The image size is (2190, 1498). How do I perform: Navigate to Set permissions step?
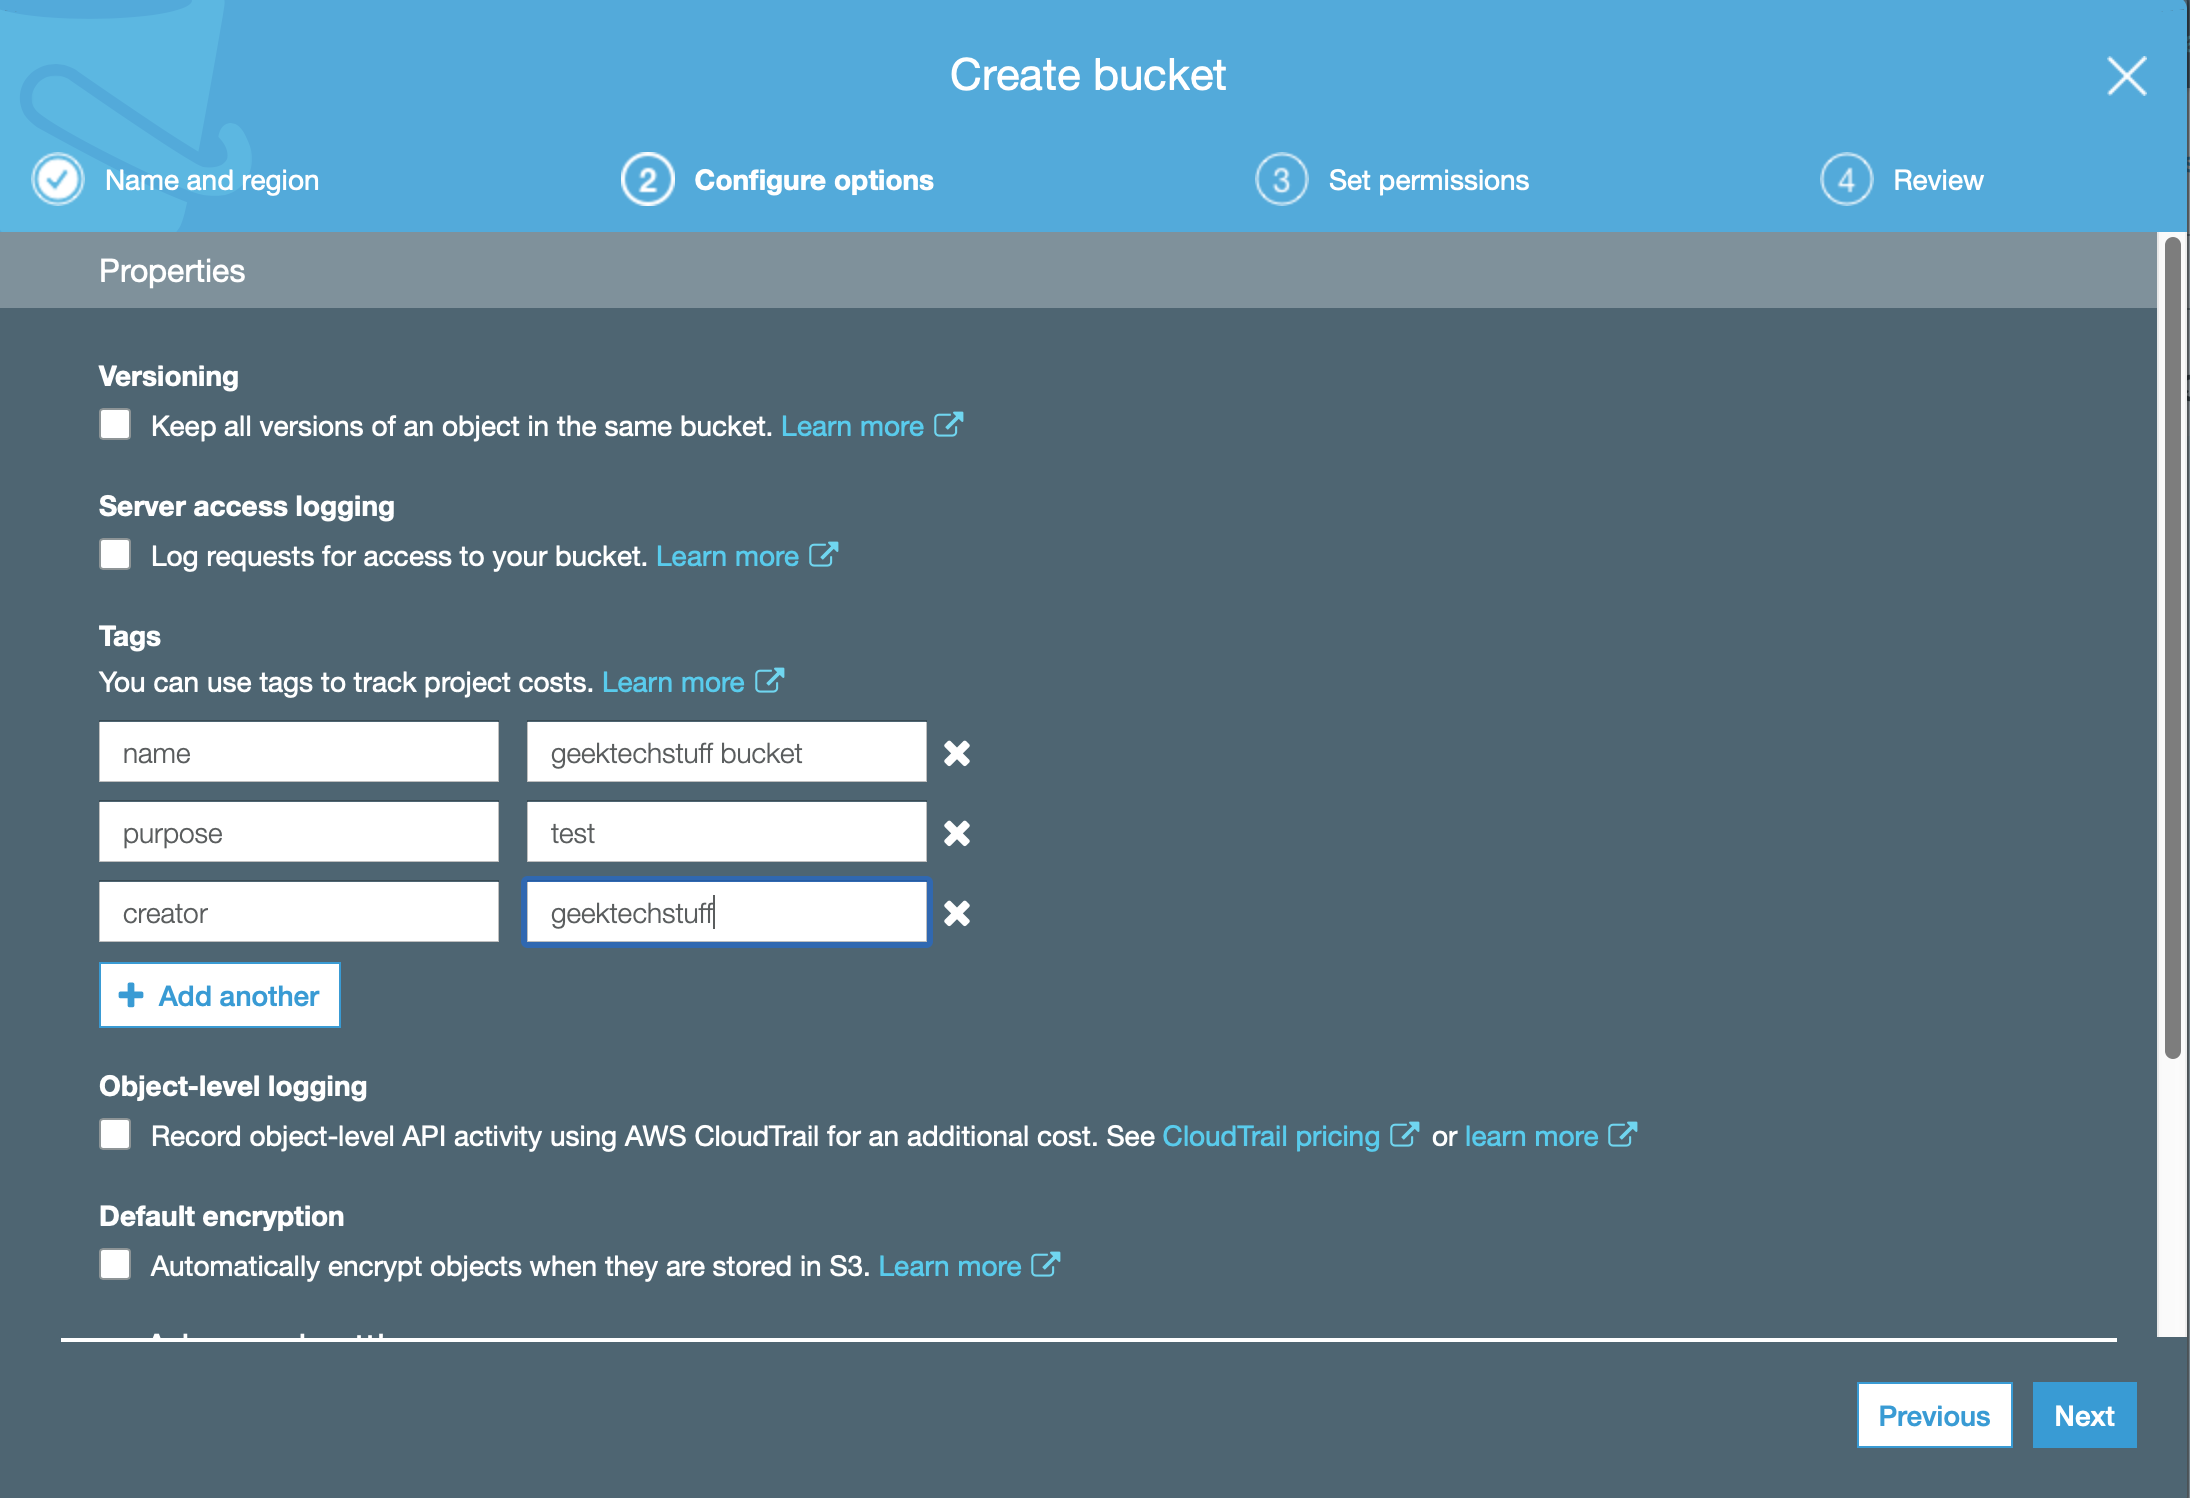click(1428, 179)
